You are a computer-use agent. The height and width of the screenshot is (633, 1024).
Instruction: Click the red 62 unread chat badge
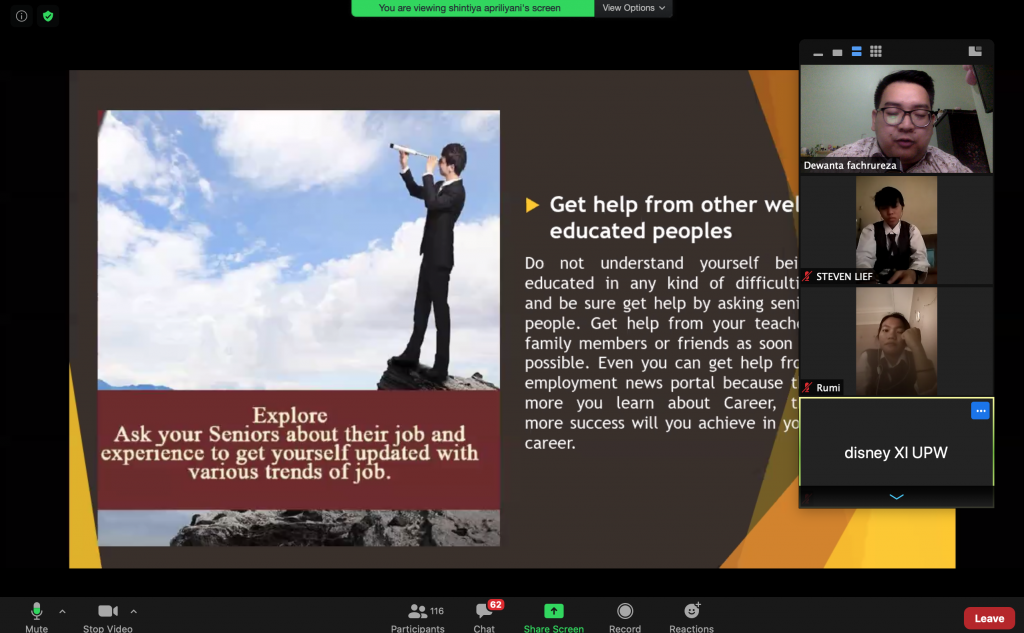(496, 605)
